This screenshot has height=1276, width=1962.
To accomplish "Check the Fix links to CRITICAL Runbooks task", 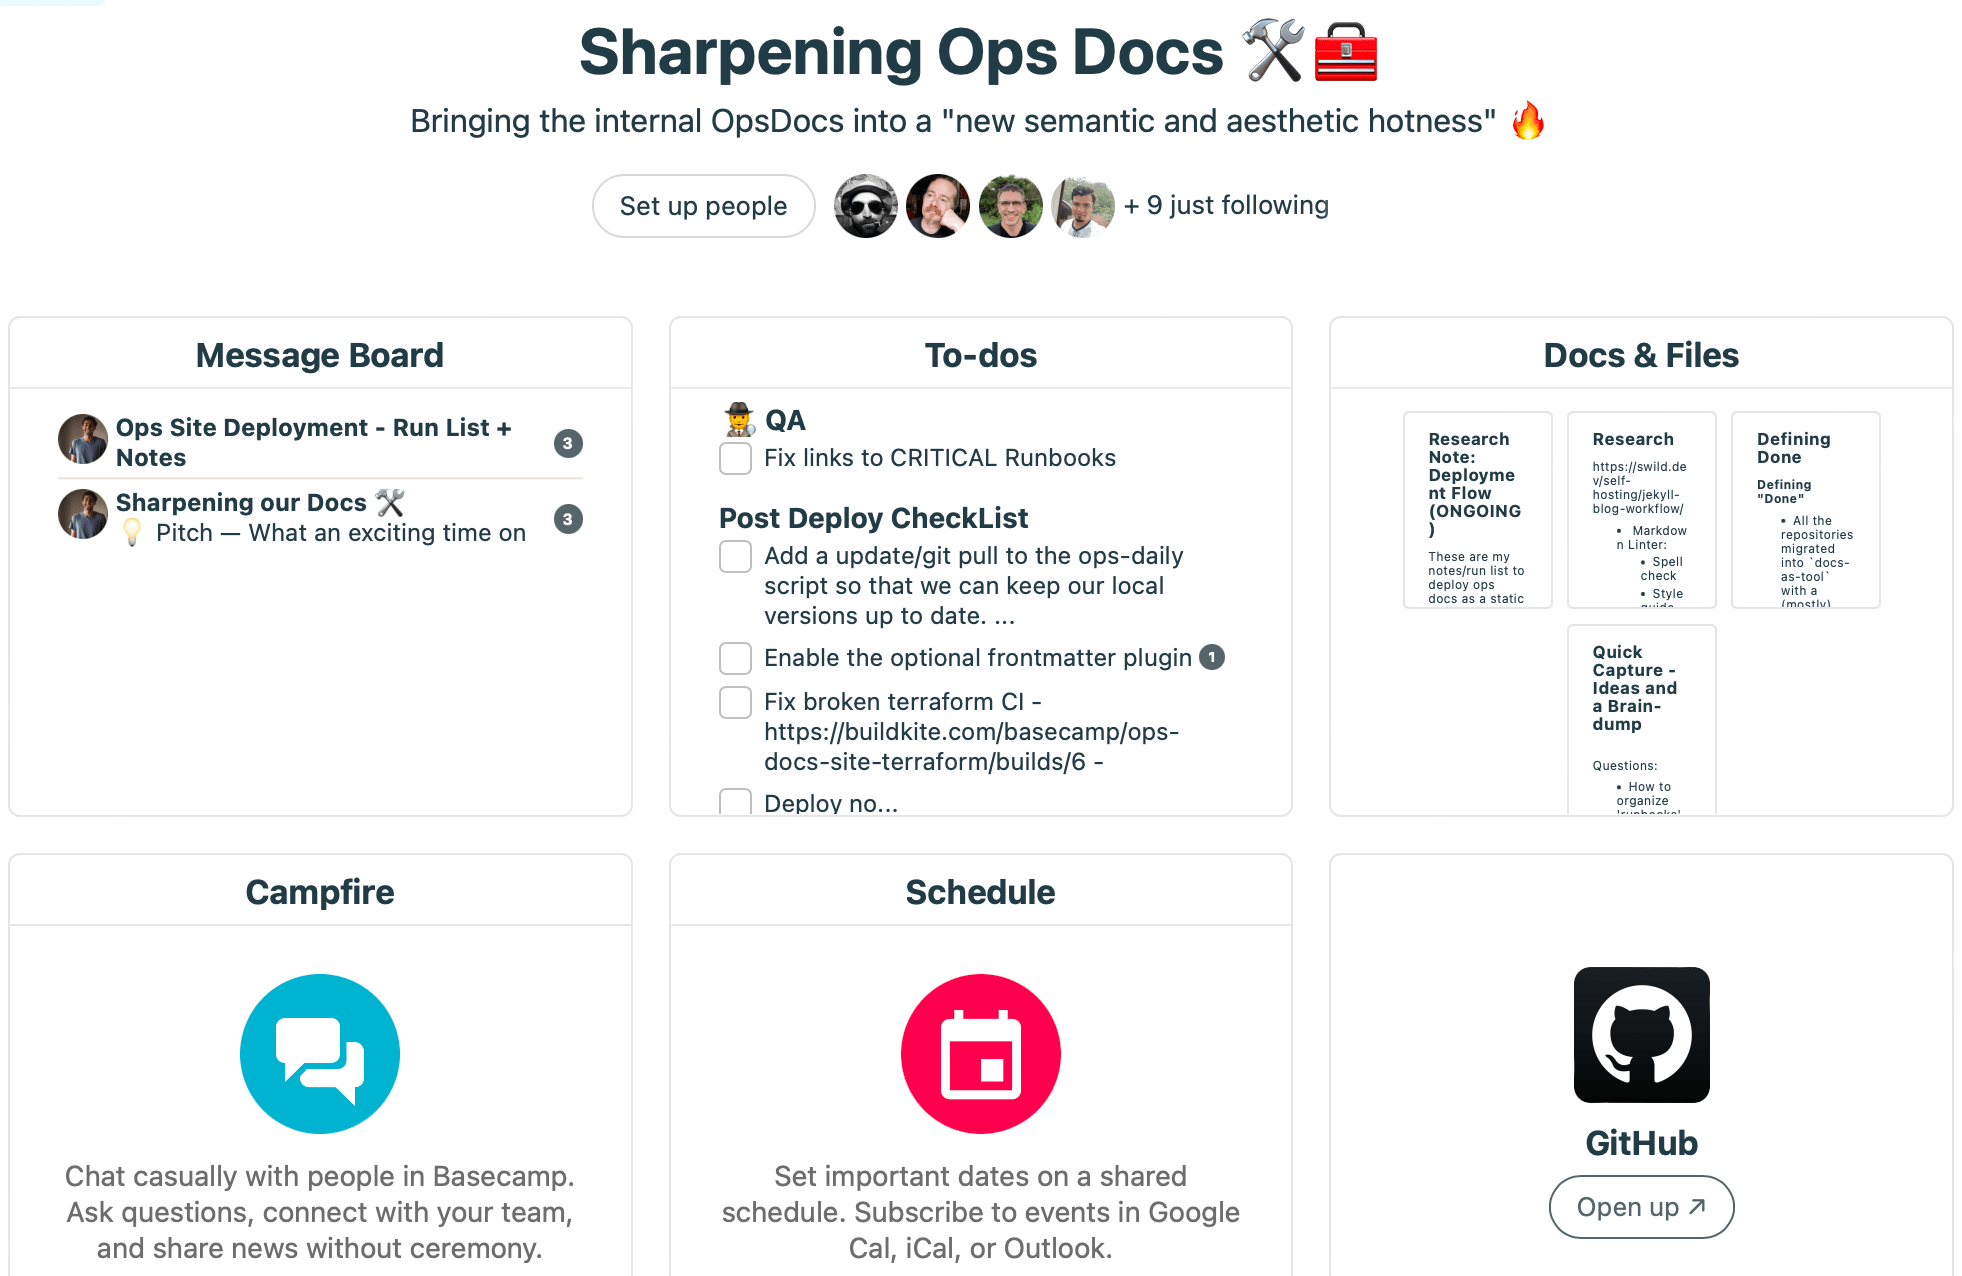I will [x=734, y=458].
